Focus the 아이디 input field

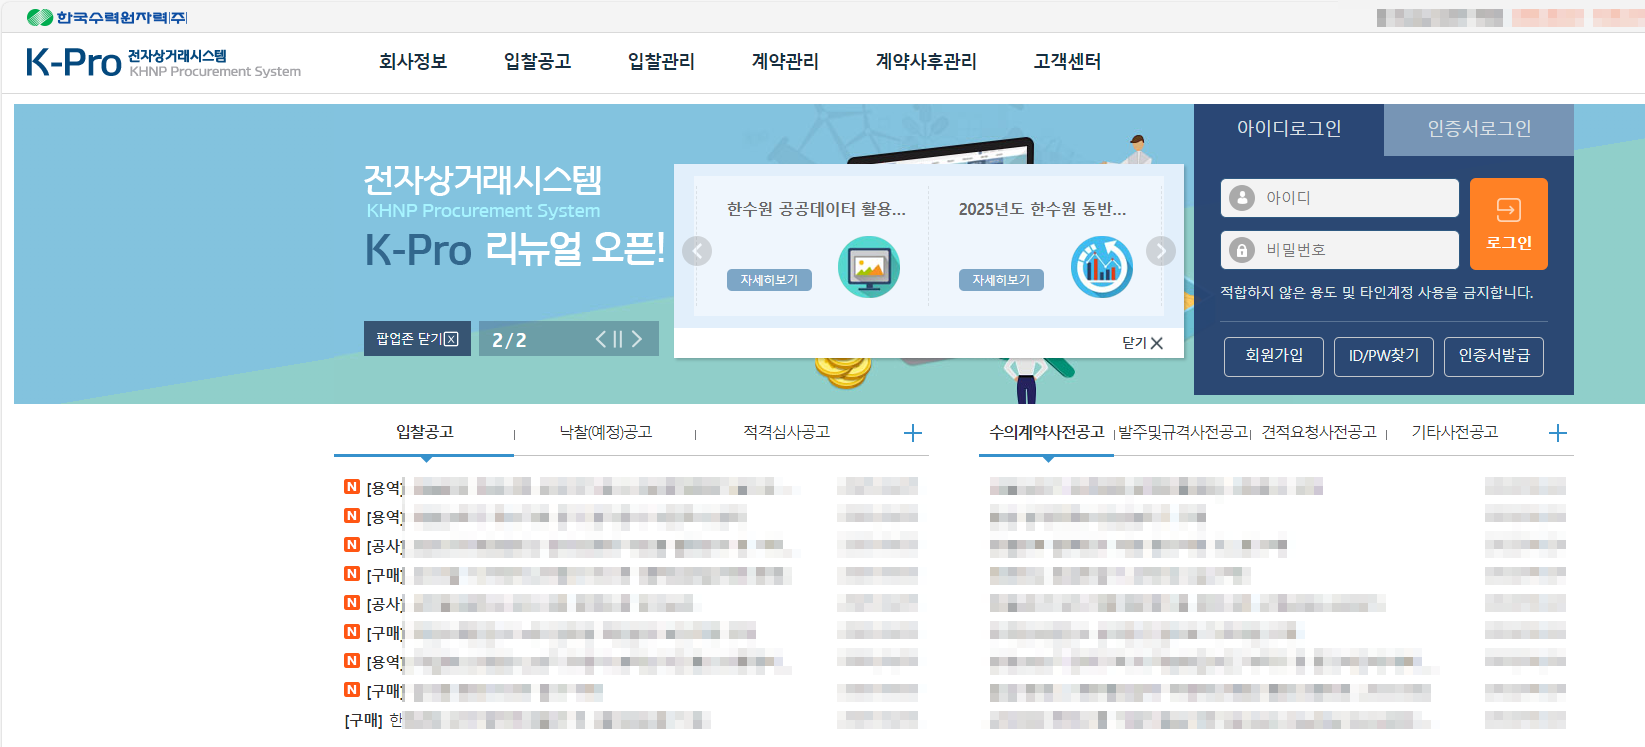point(1340,198)
